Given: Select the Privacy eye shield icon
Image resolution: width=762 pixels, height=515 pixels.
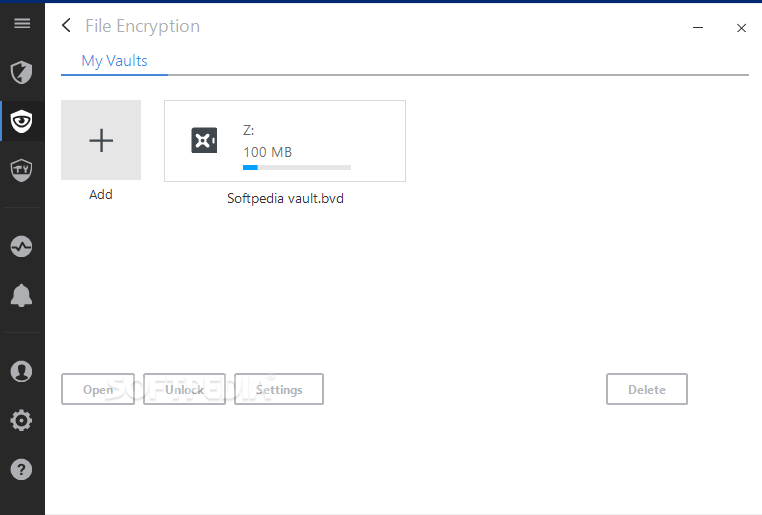Looking at the screenshot, I should pyautogui.click(x=21, y=121).
